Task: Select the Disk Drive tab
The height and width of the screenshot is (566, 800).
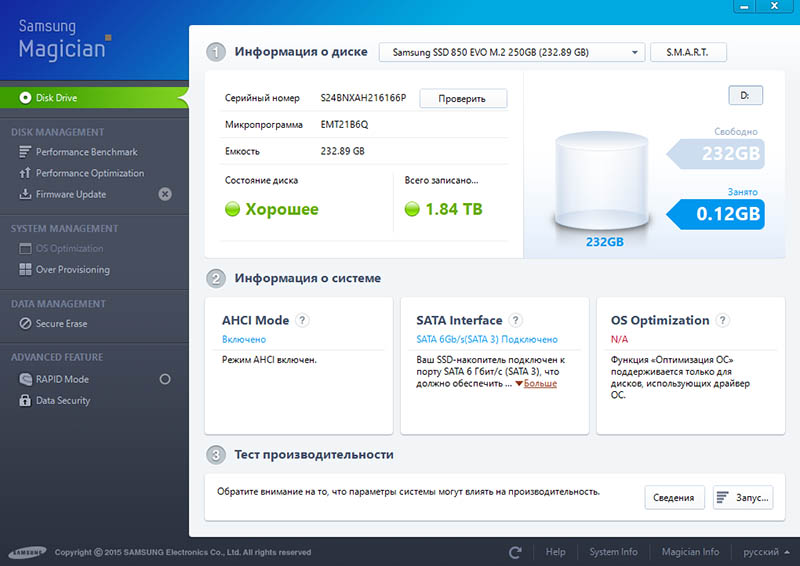Action: [x=94, y=97]
